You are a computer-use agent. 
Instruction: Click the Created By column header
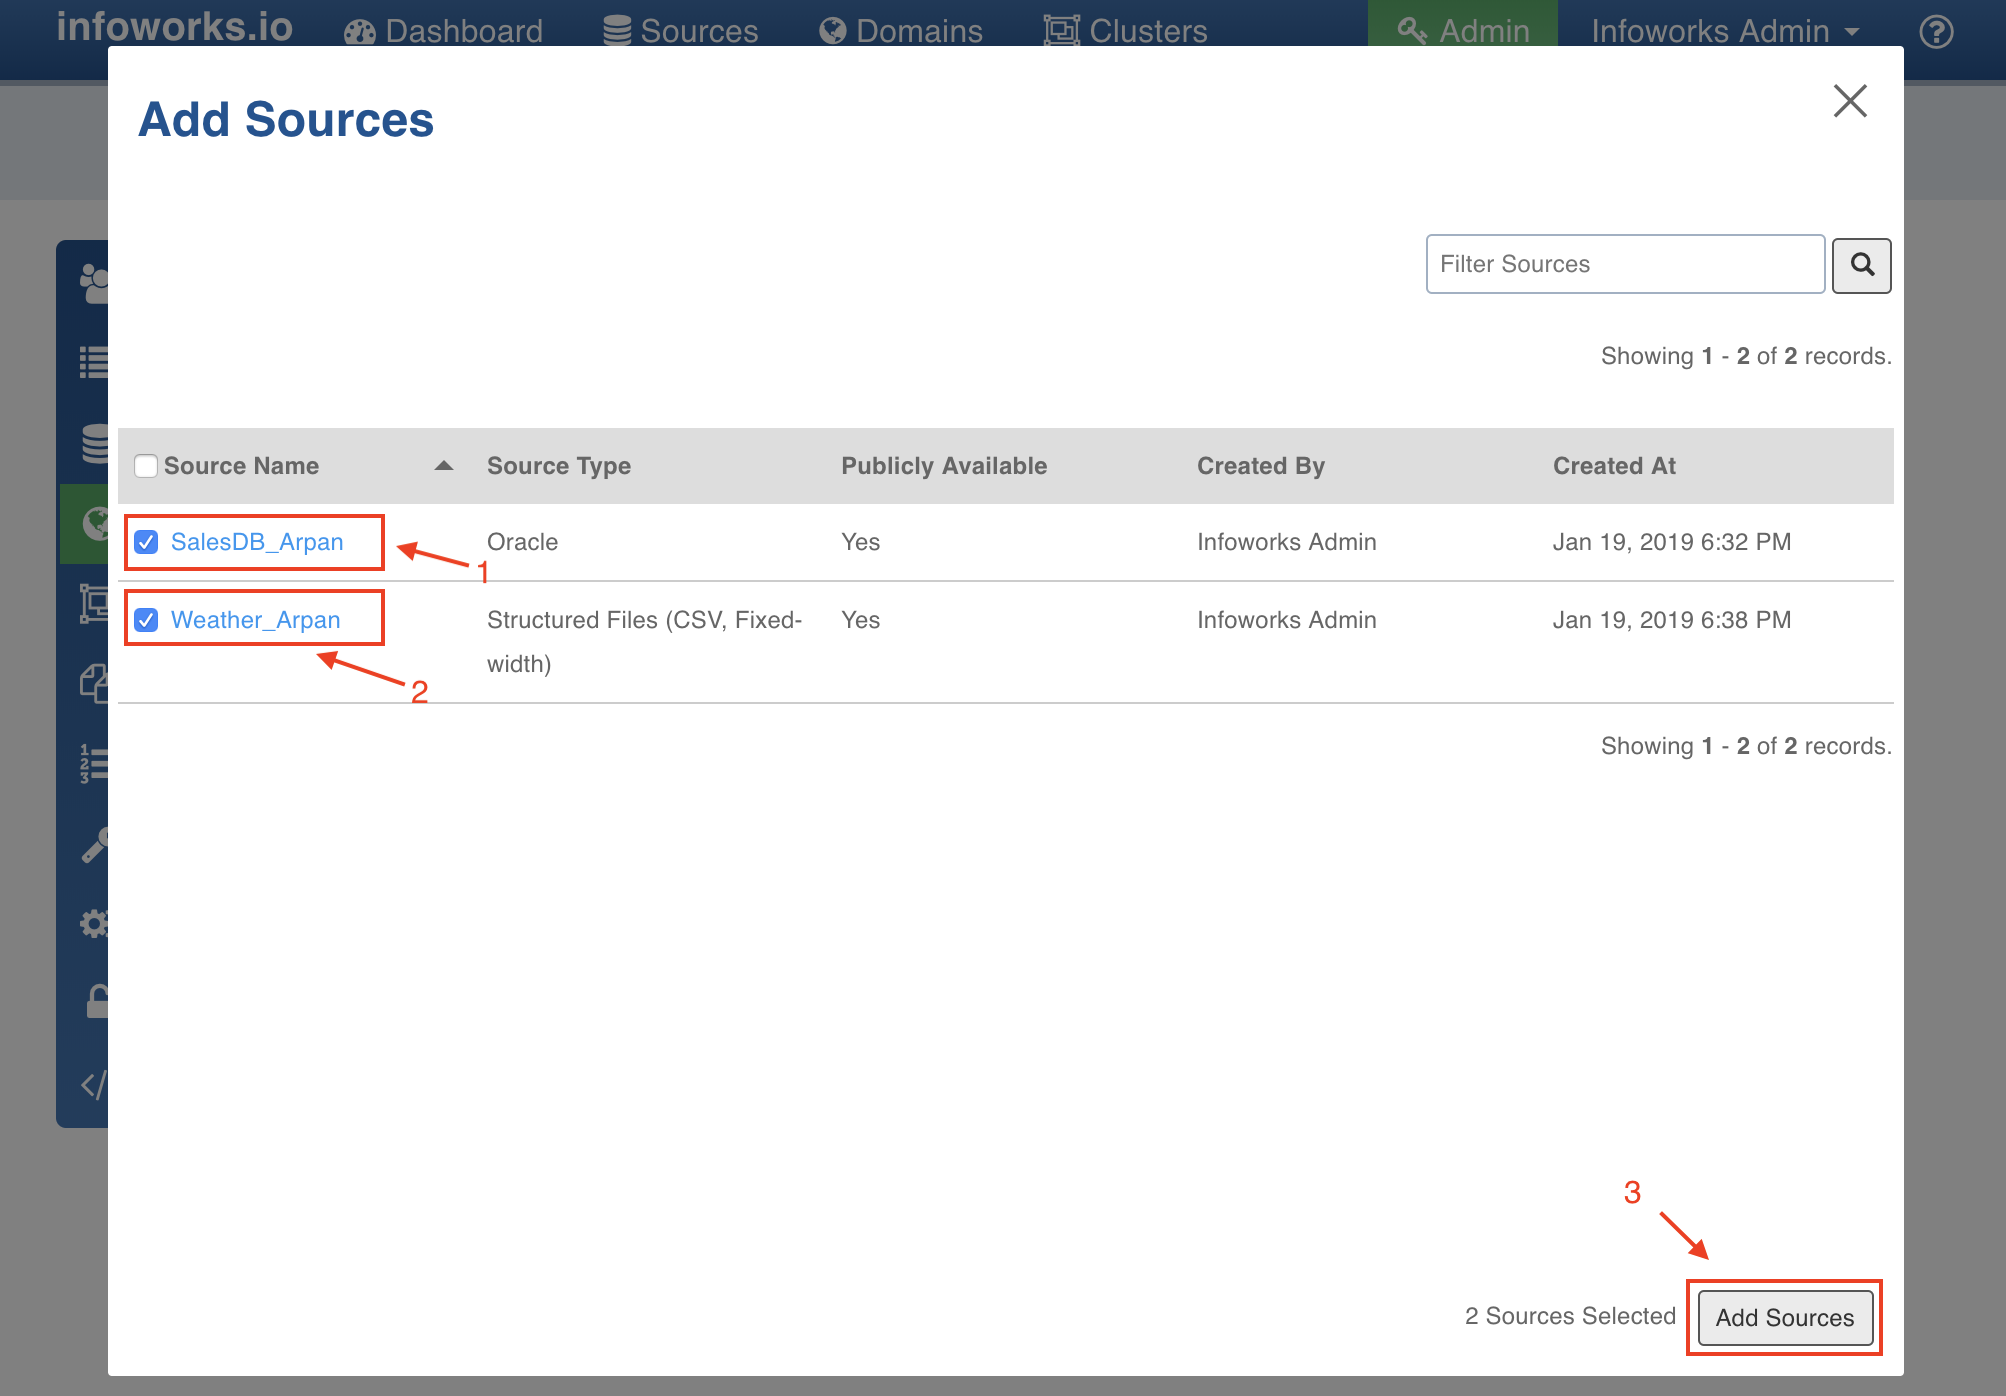1261,466
